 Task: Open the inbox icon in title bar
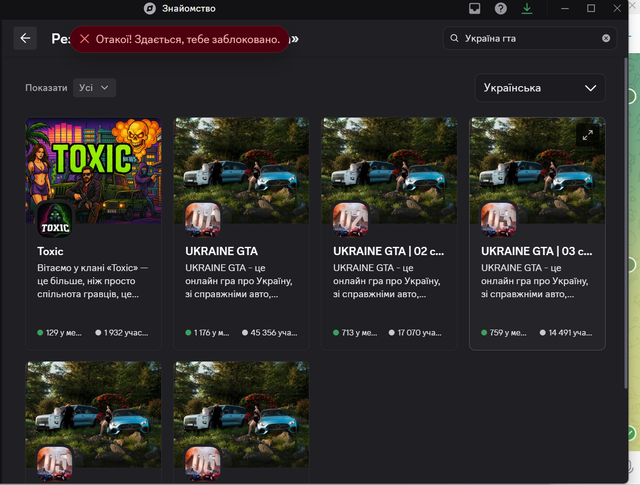[474, 8]
